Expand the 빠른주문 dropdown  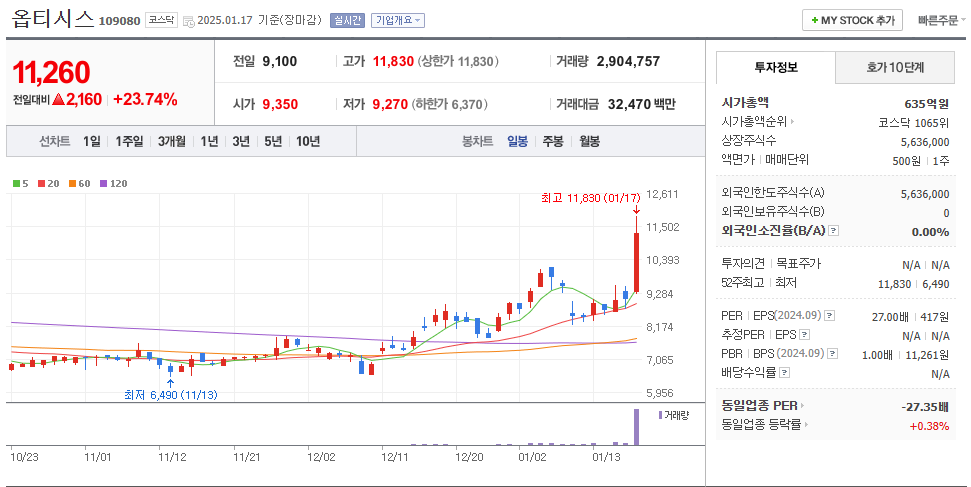tap(941, 20)
